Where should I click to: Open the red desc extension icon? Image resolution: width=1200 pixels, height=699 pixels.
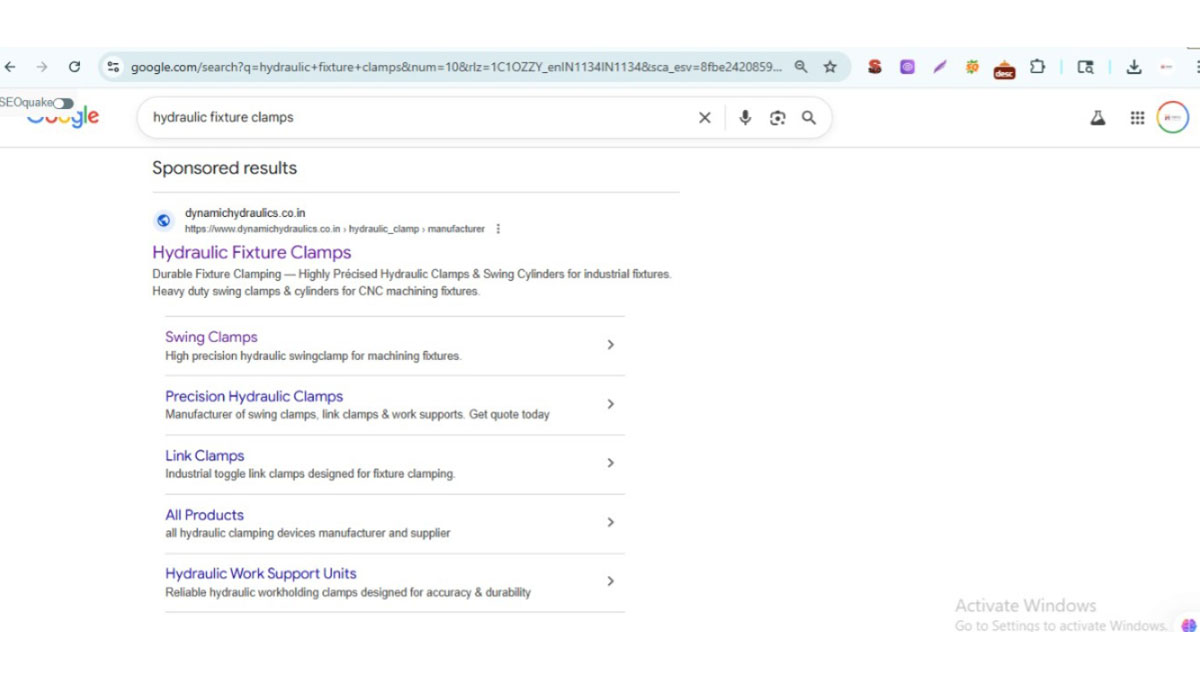[x=1005, y=69]
